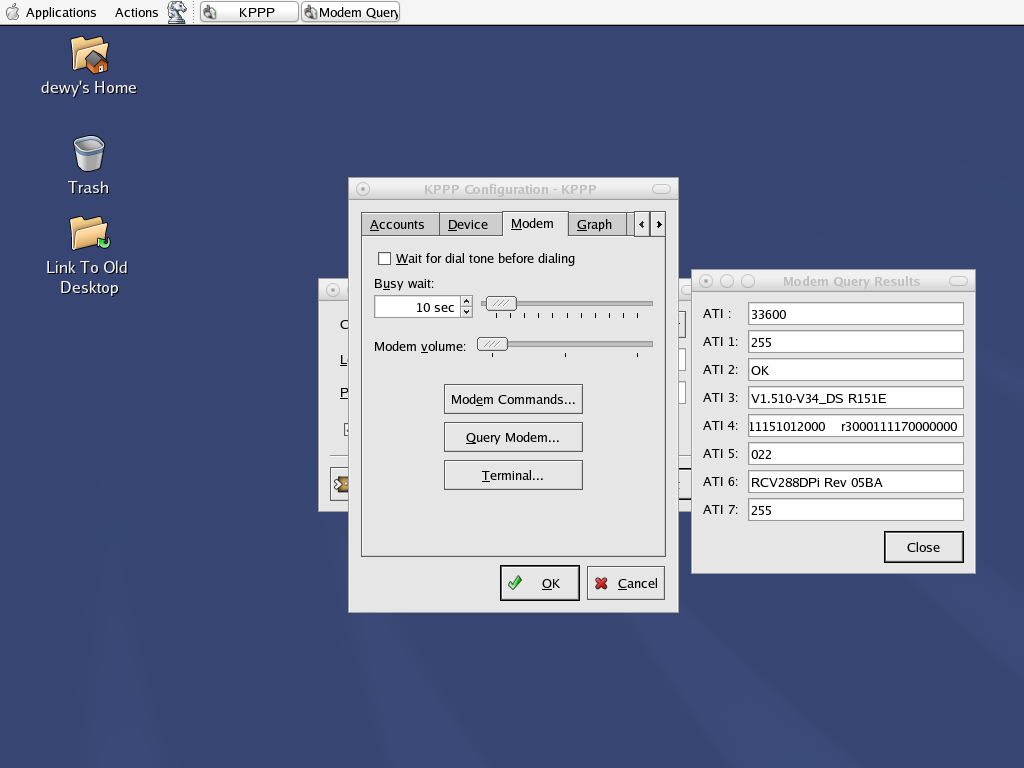The height and width of the screenshot is (768, 1024).
Task: Switch to the Accounts tab
Action: pos(400,225)
